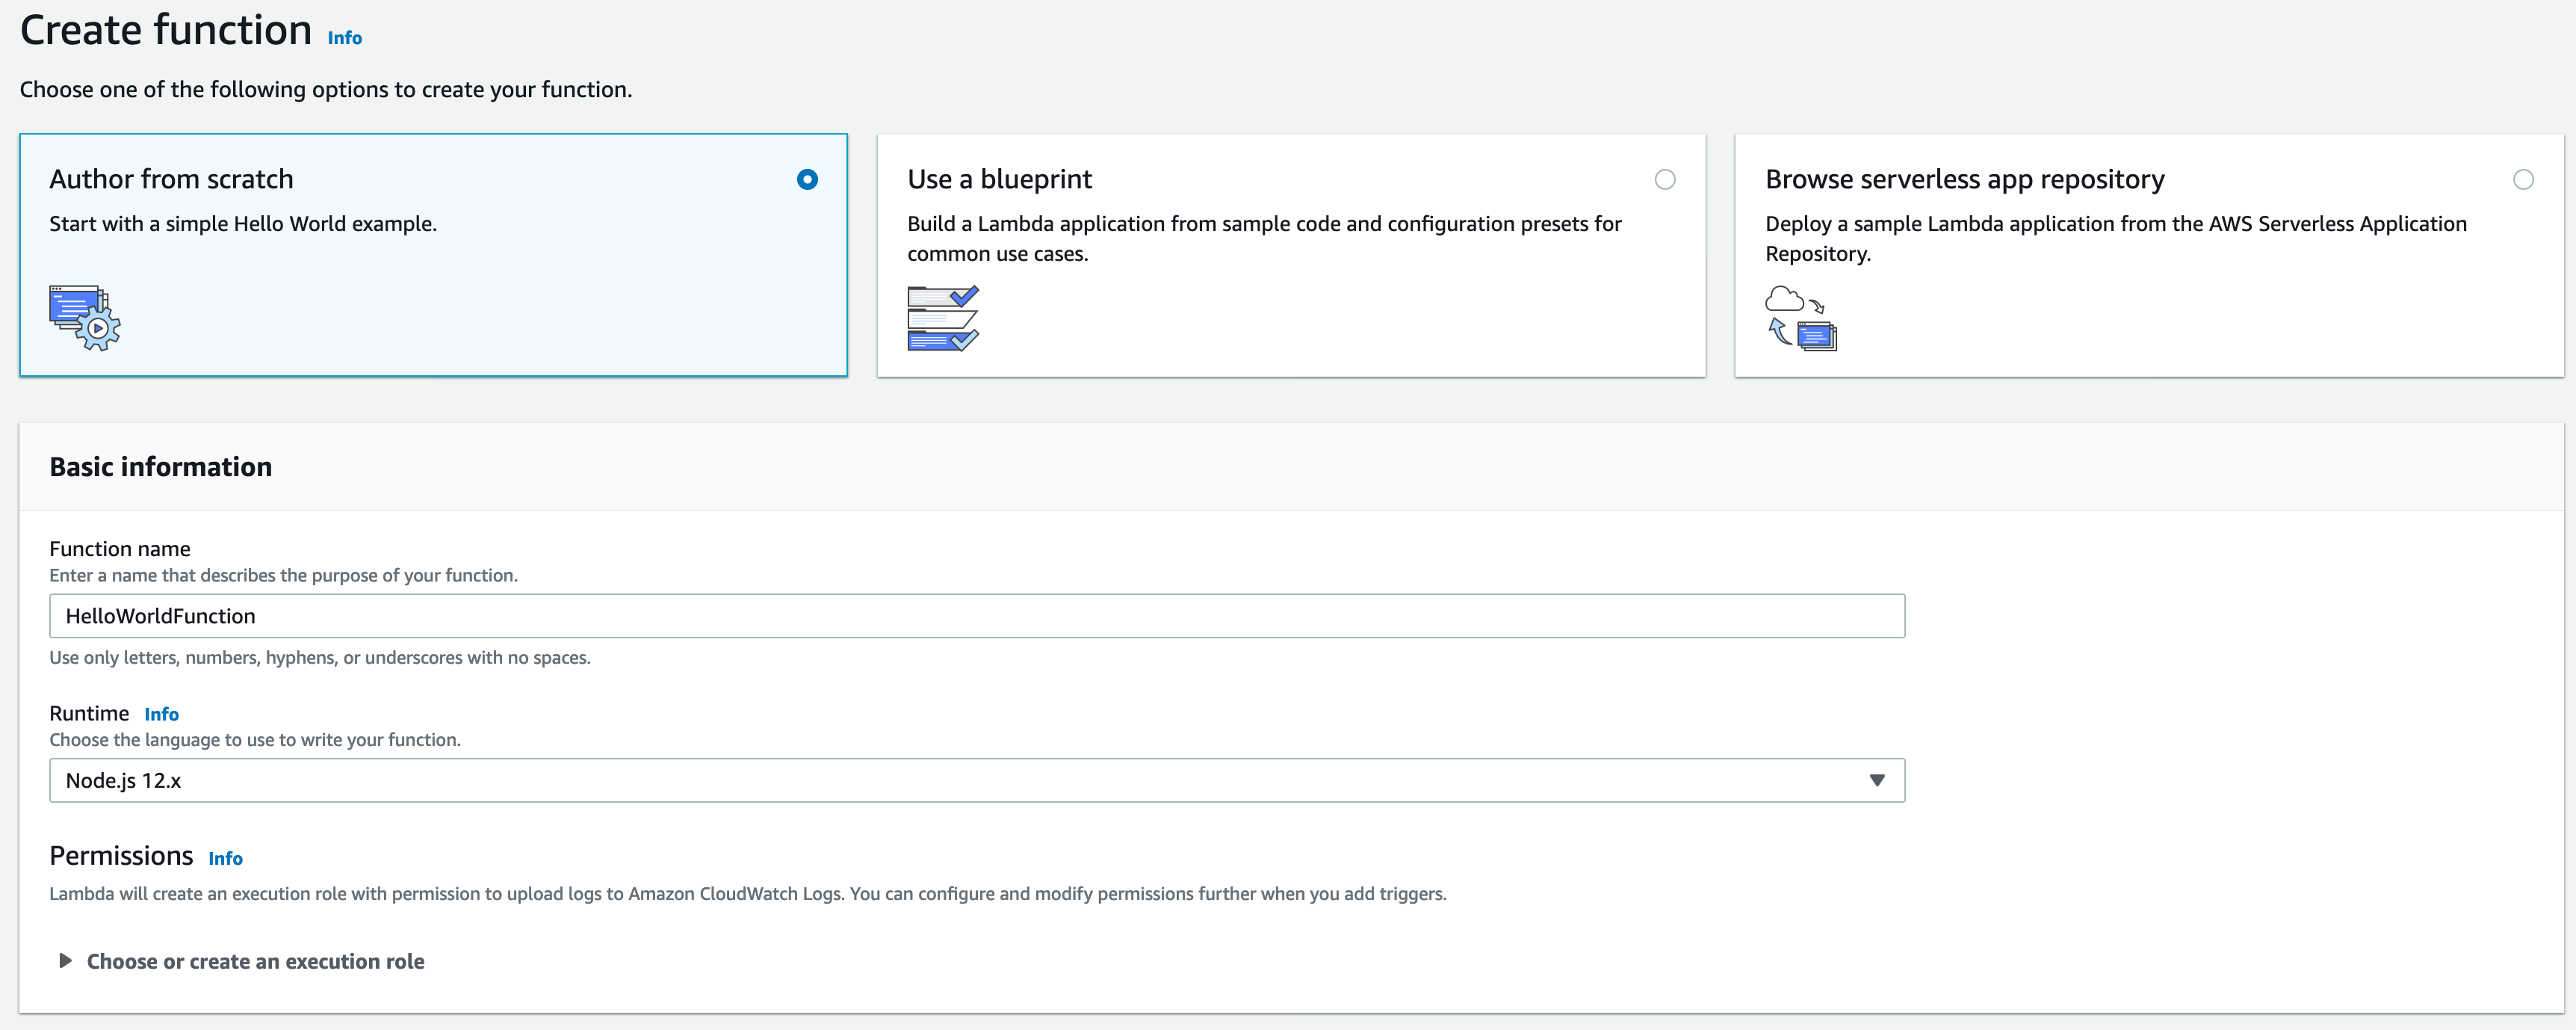Click the blueprint checklist icon
2576x1030 pixels.
941,318
